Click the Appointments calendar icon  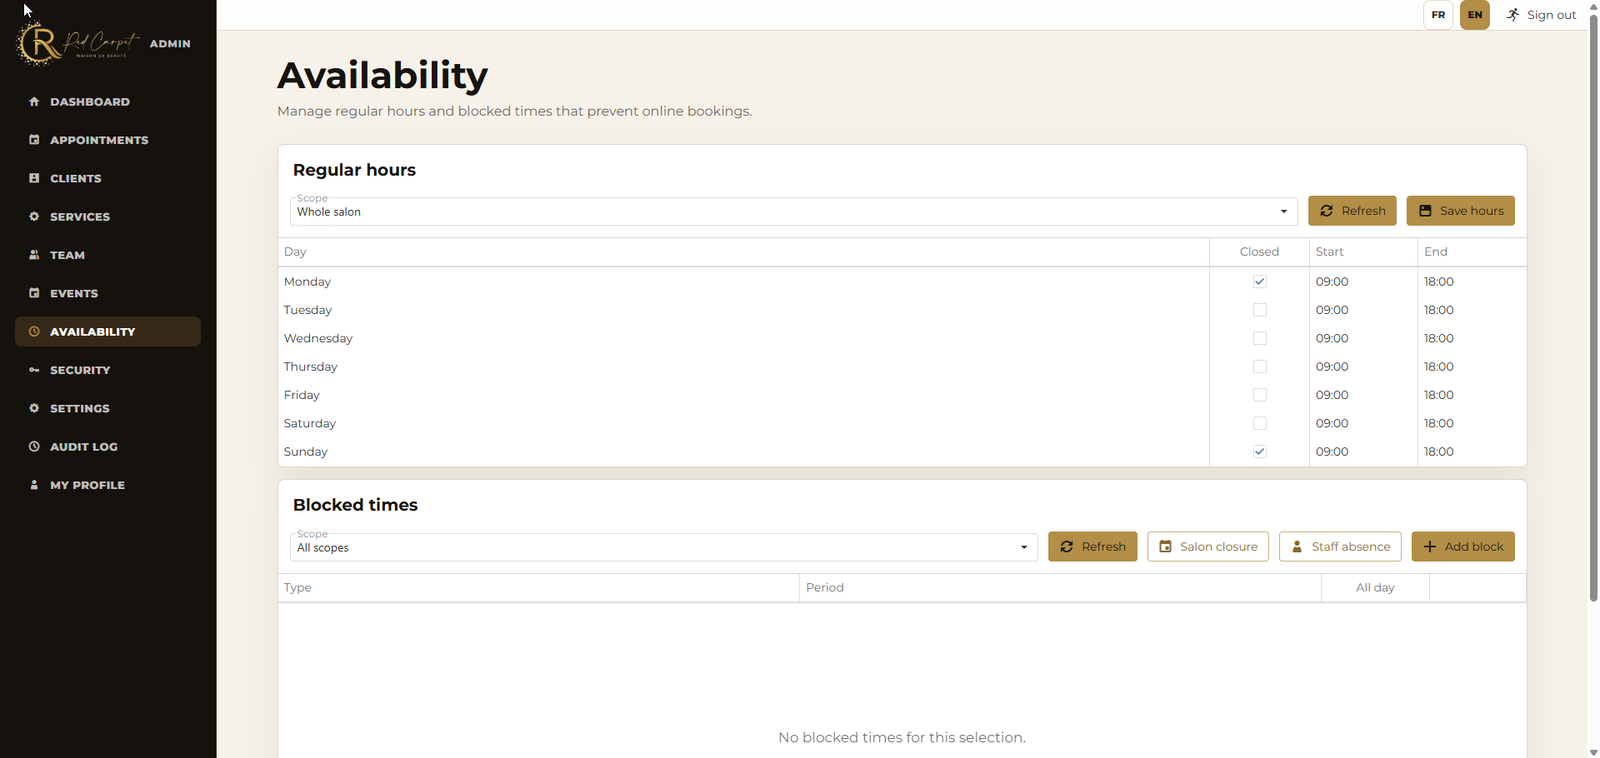(34, 140)
